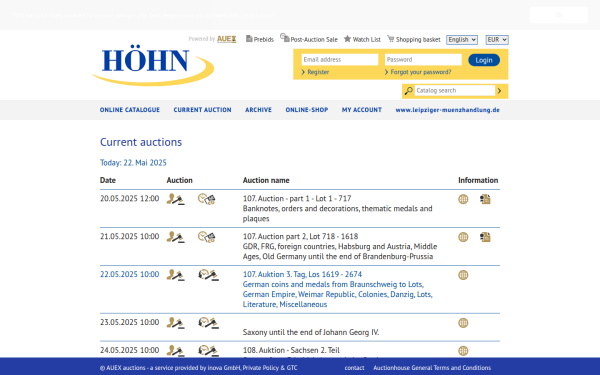The height and width of the screenshot is (375, 600).
Task: Focus the Email address field
Action: click(x=340, y=60)
